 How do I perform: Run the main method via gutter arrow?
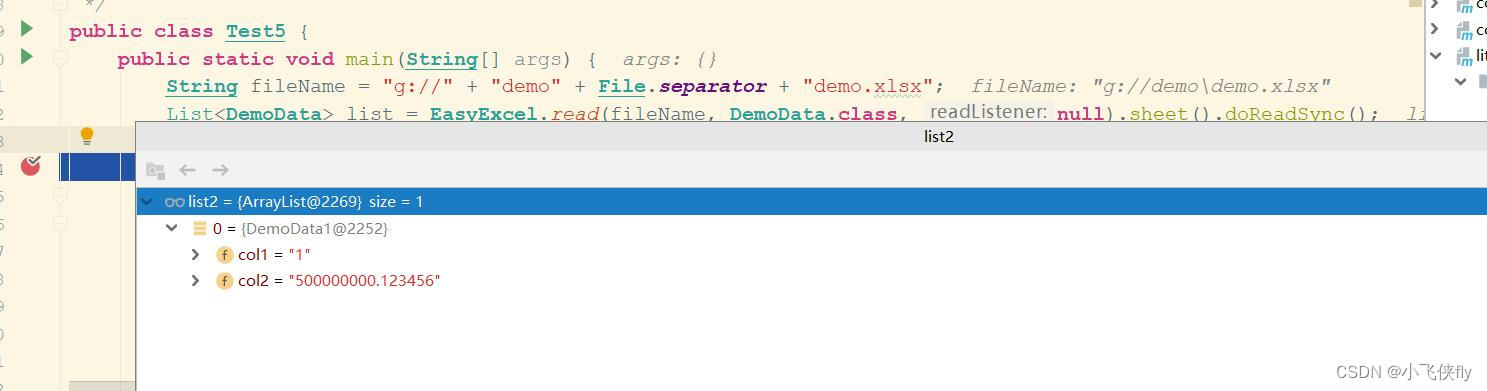click(27, 57)
